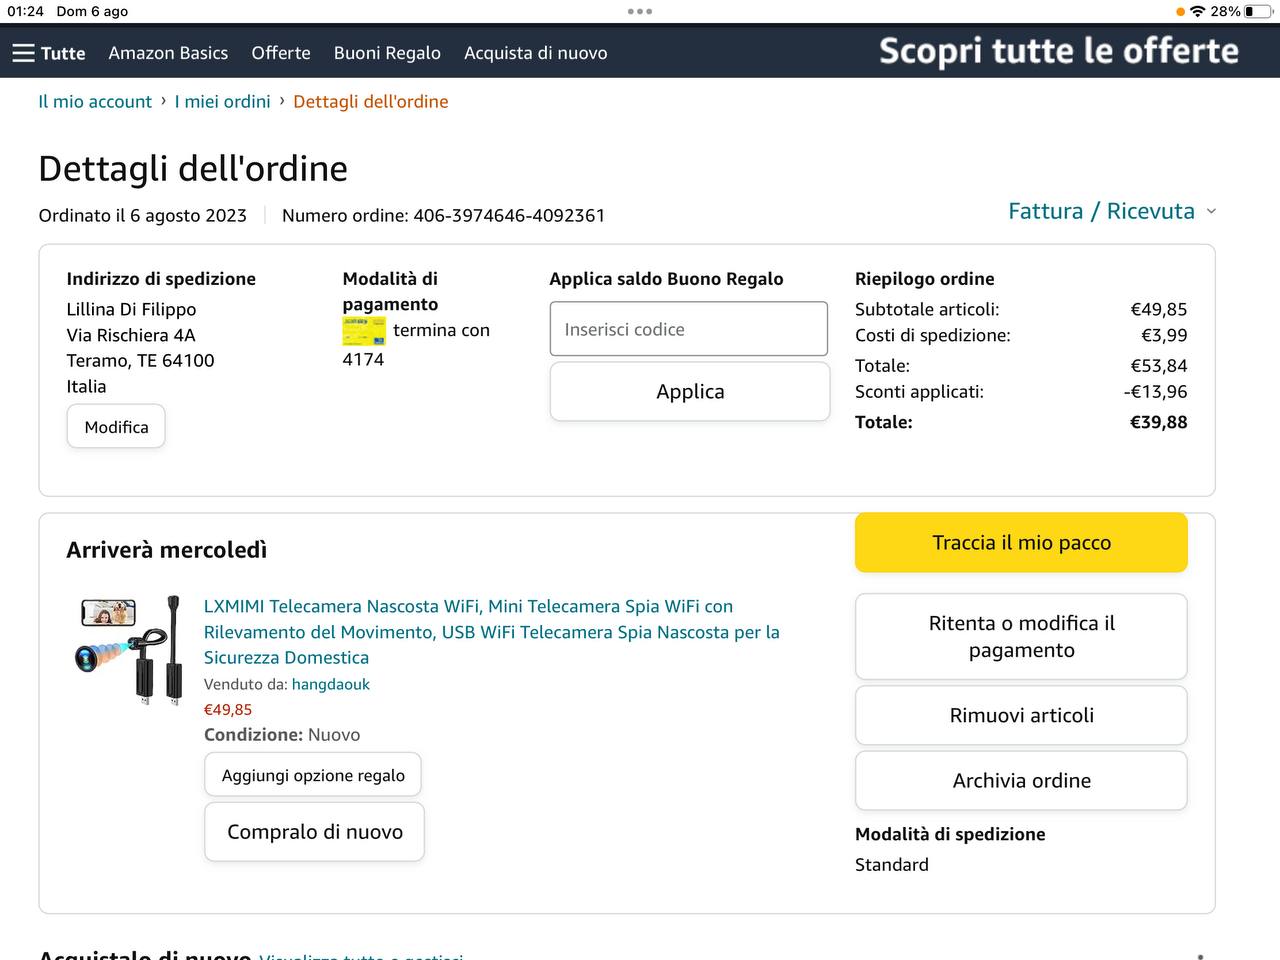Open Buoni Regalo navigation item
The height and width of the screenshot is (960, 1280).
coord(387,53)
